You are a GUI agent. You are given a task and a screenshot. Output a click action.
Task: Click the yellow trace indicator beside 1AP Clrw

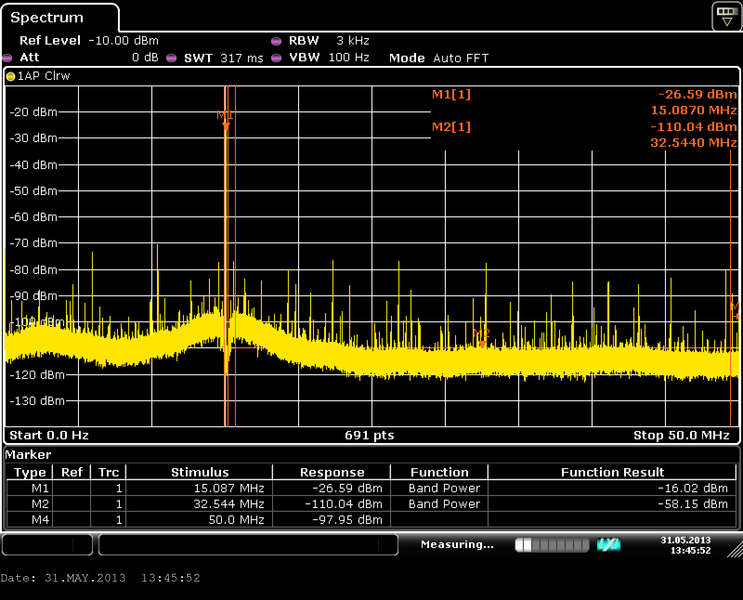pyautogui.click(x=11, y=76)
